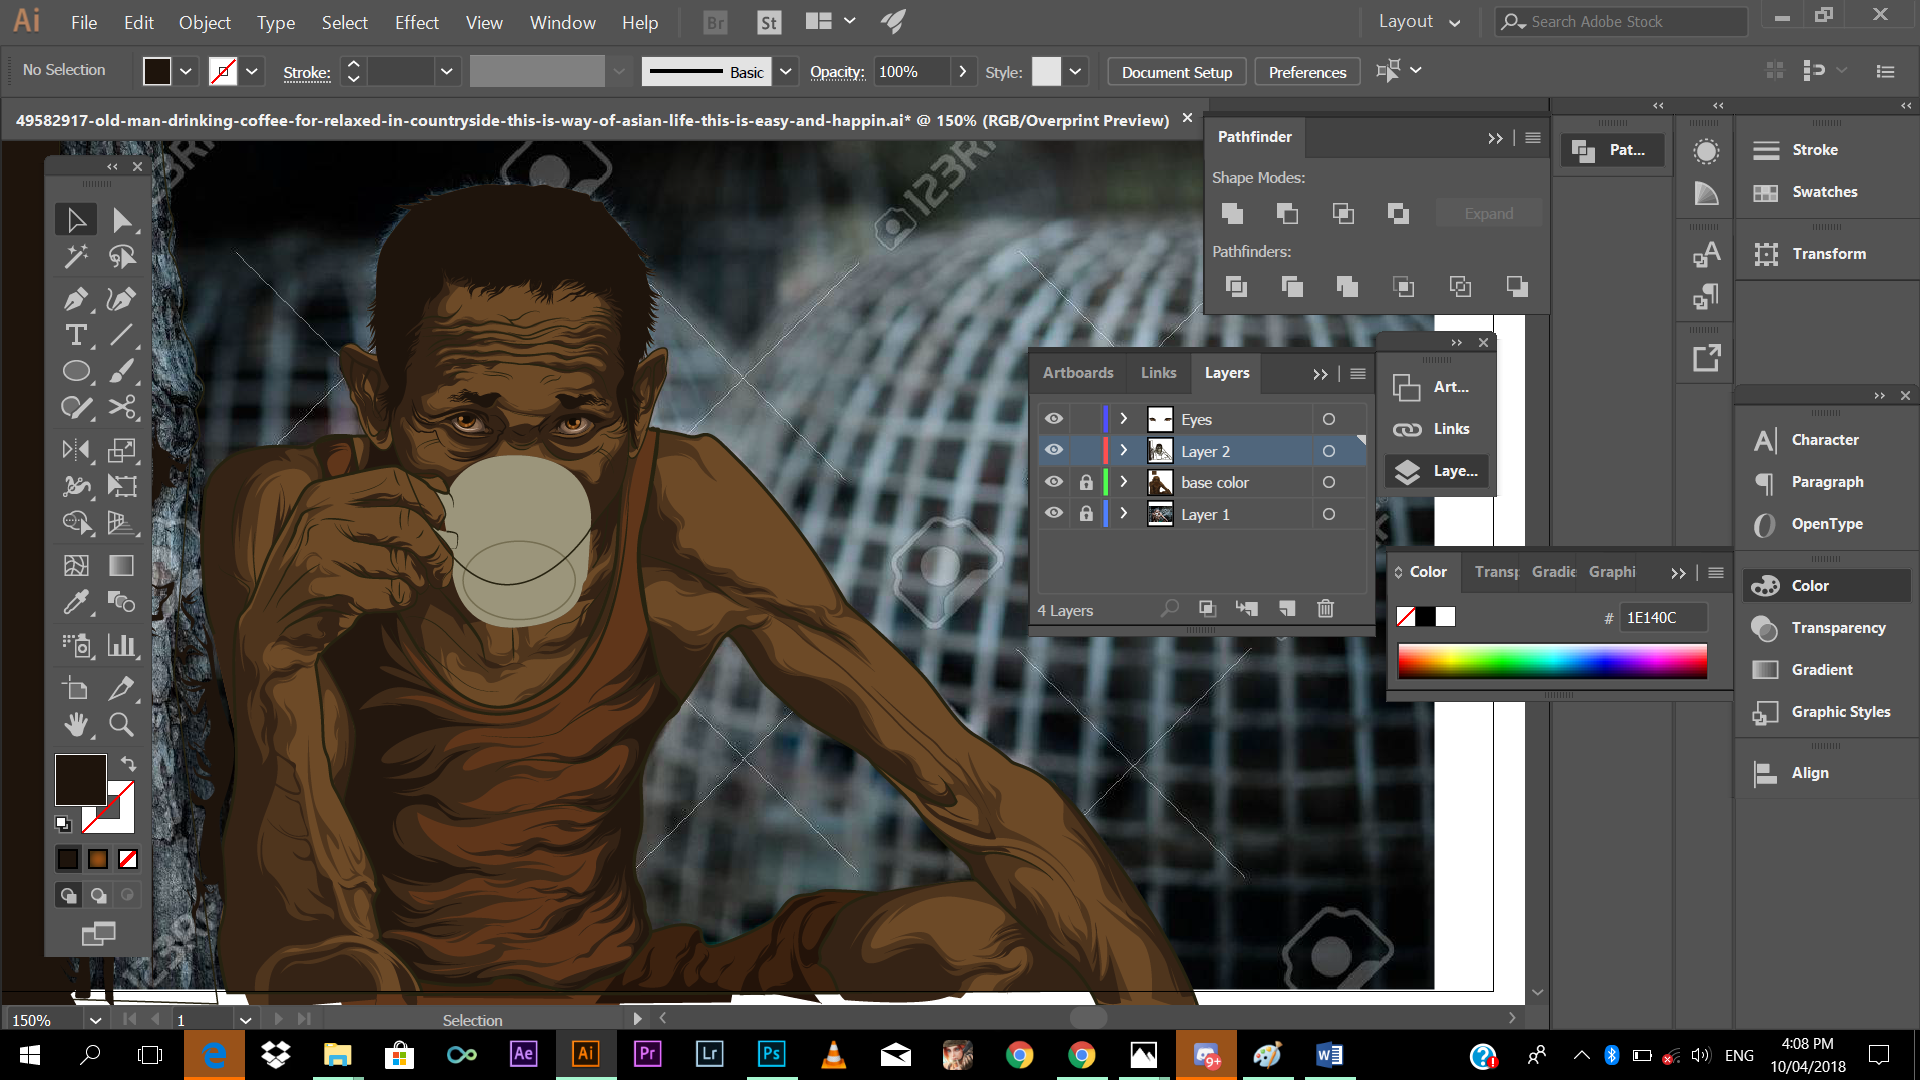Select the Type tool

76,335
